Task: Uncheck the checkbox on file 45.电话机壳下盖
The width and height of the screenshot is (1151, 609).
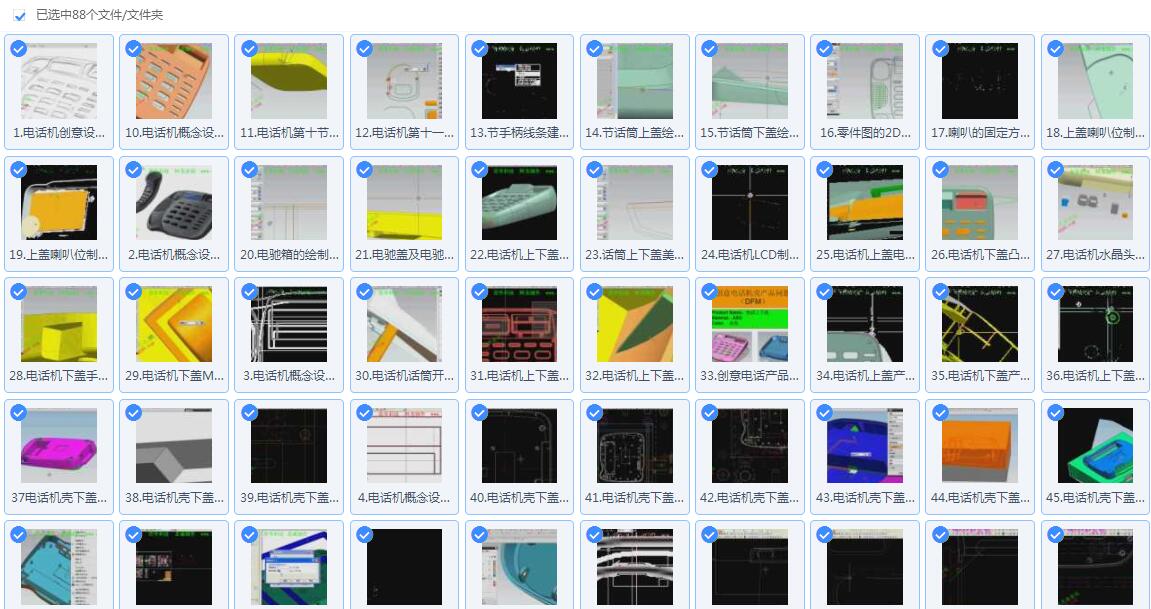Action: point(1056,413)
